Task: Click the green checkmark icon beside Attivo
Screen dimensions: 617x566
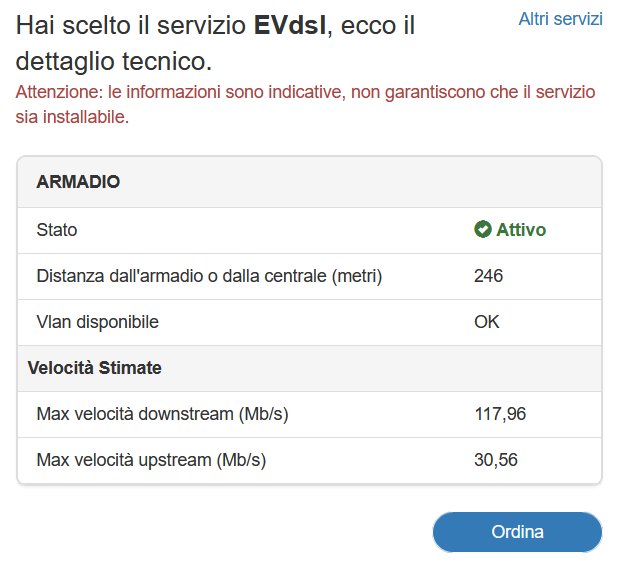Action: (x=483, y=230)
